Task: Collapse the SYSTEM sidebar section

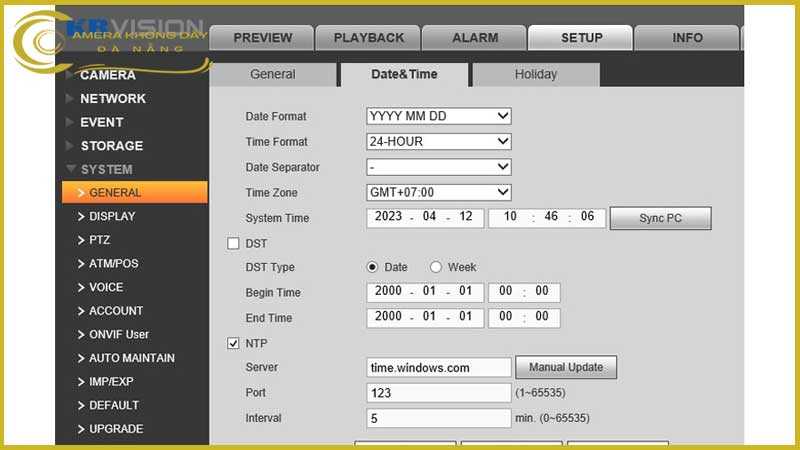Action: coord(106,169)
